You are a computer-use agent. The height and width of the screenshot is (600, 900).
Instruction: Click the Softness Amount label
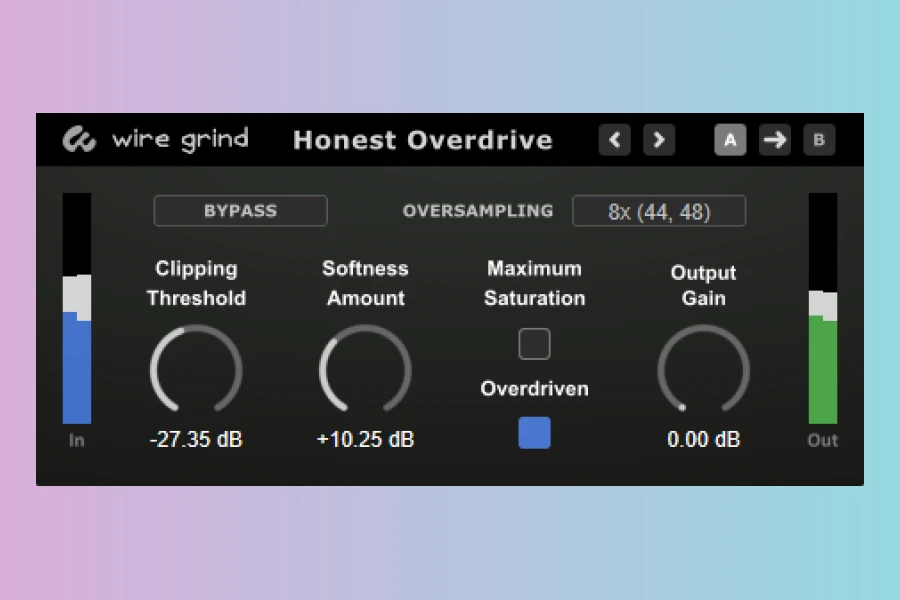366,283
